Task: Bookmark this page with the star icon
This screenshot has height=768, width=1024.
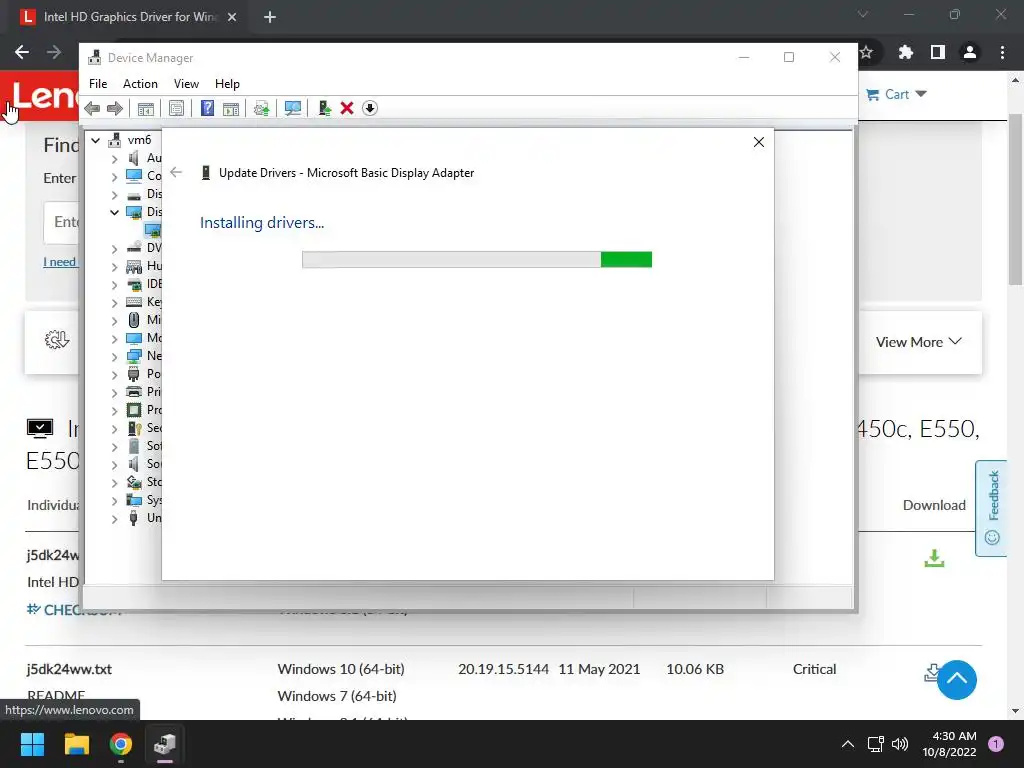Action: 866,52
